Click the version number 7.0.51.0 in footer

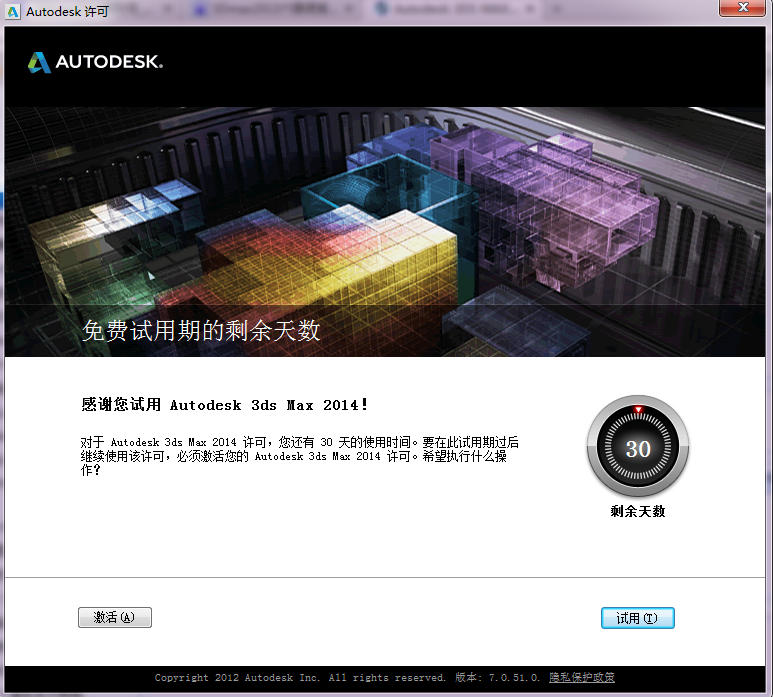click(513, 678)
